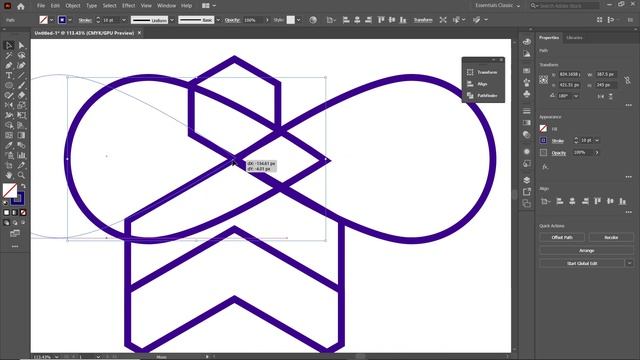Viewport: 640px width, 360px height.
Task: Open the Object menu
Action: pos(73,6)
